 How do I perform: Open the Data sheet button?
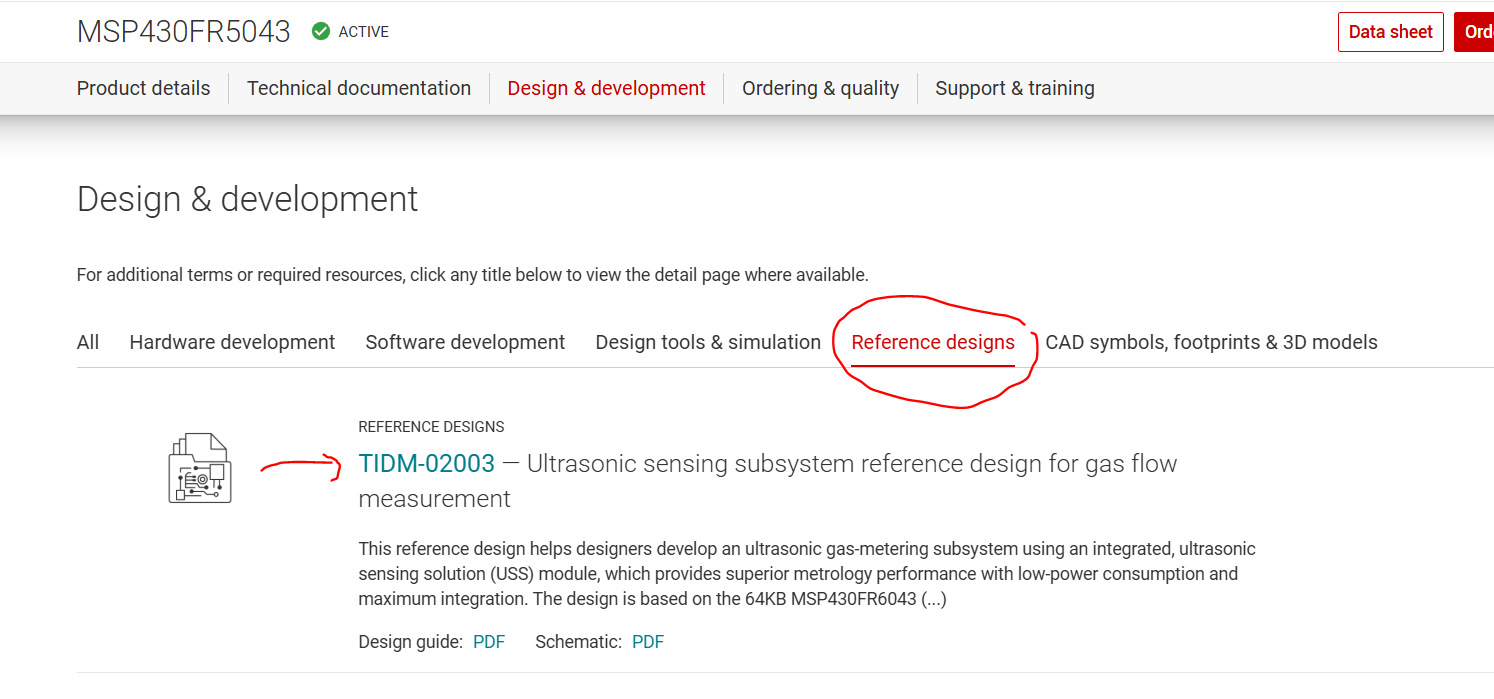point(1390,32)
